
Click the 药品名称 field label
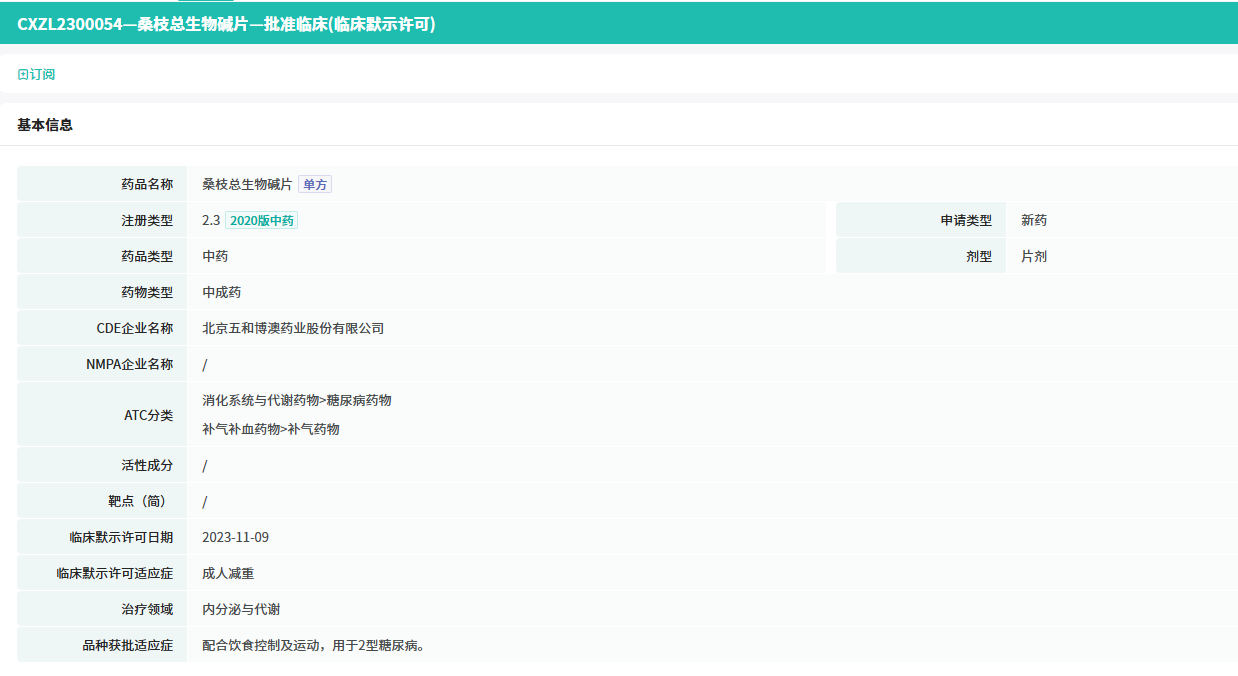click(x=147, y=184)
